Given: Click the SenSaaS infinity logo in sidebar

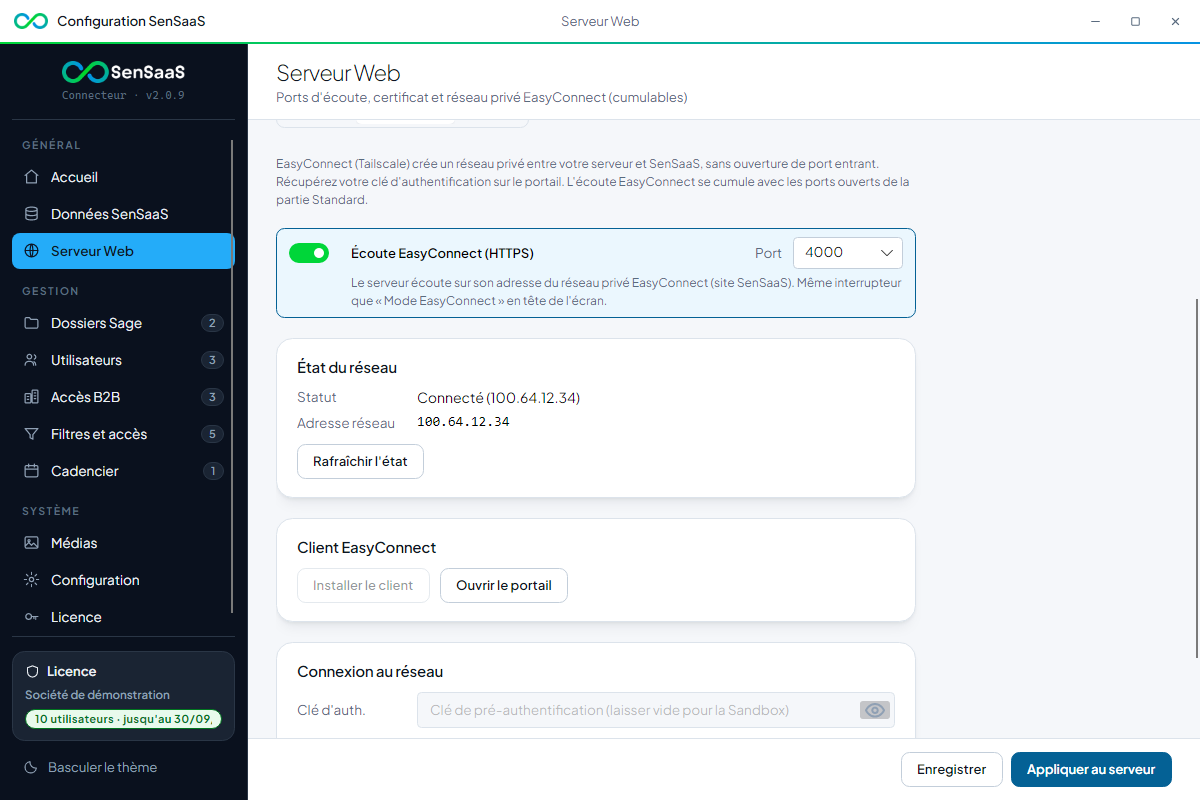Looking at the screenshot, I should [x=85, y=72].
